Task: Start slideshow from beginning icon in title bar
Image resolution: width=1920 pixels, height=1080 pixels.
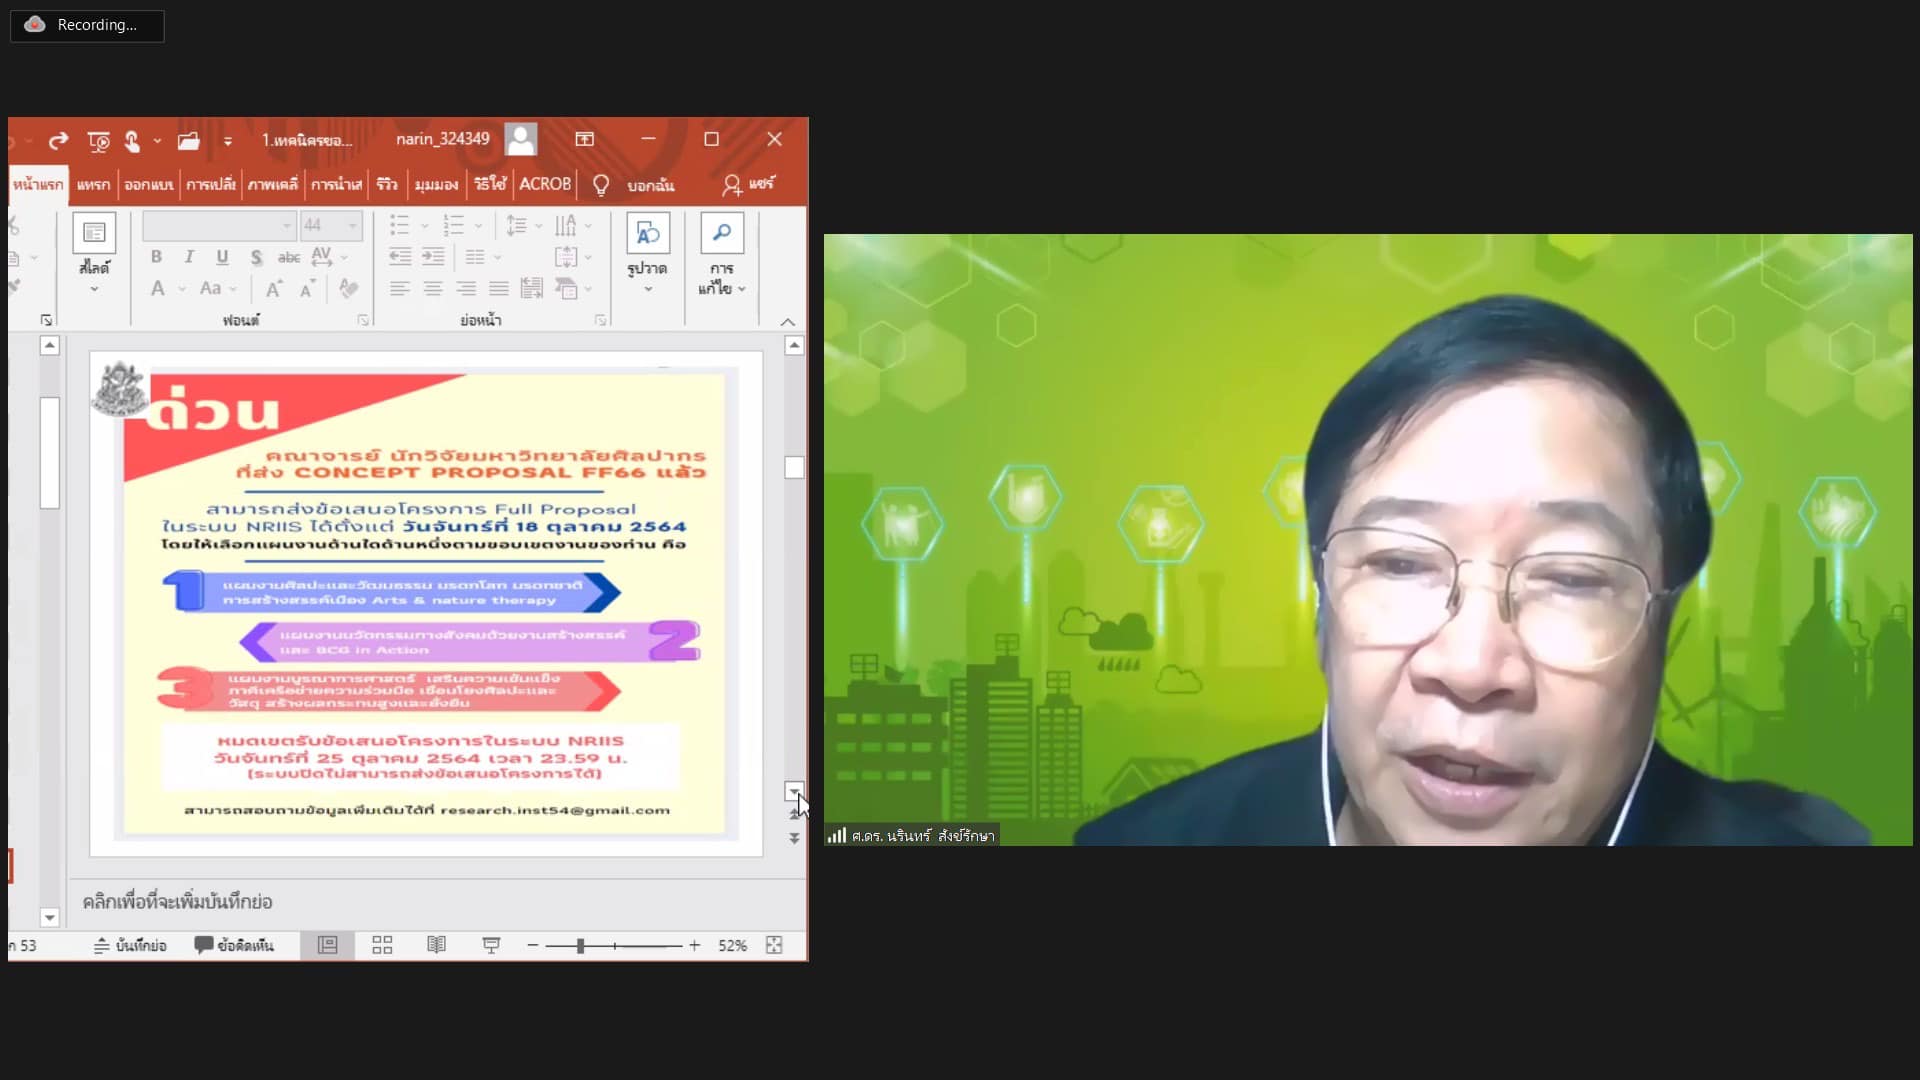Action: (98, 141)
